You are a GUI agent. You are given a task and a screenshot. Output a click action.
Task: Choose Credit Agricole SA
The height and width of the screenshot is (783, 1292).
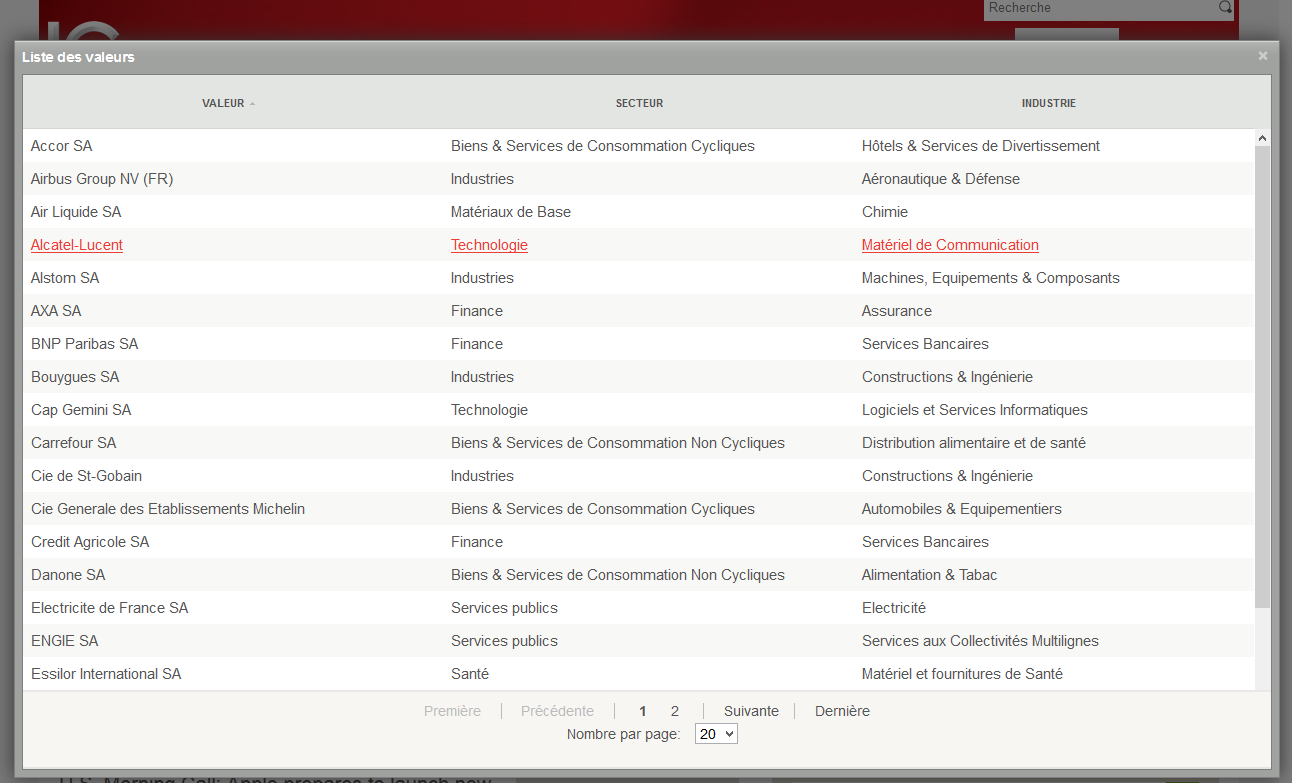pyautogui.click(x=90, y=542)
